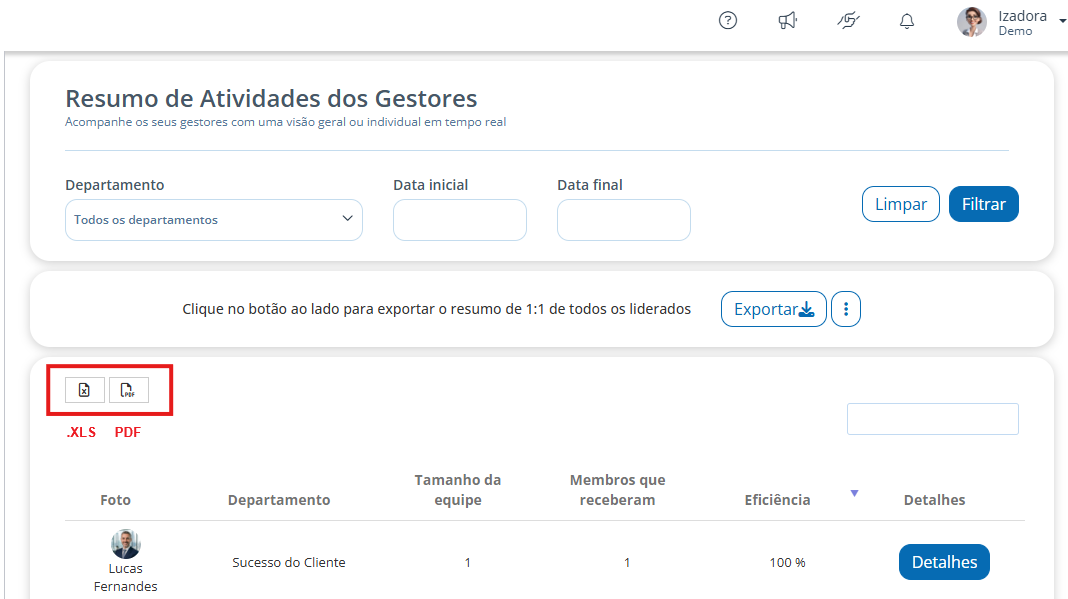The width and height of the screenshot is (1068, 599).
Task: Click the Sucesso do Cliente cell
Action: (289, 562)
